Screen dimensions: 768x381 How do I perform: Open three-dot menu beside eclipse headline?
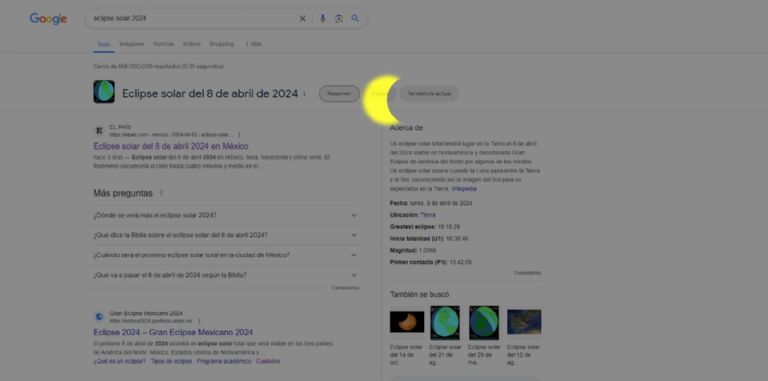tap(304, 94)
